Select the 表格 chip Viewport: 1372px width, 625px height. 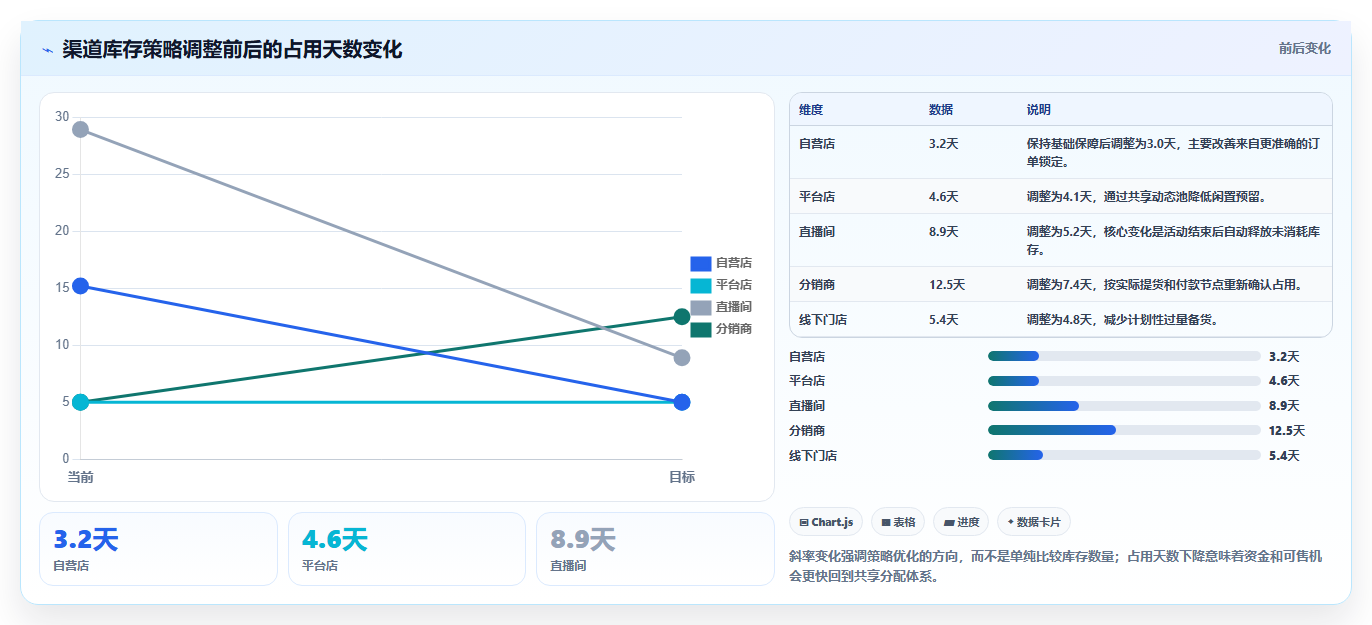pos(897,522)
